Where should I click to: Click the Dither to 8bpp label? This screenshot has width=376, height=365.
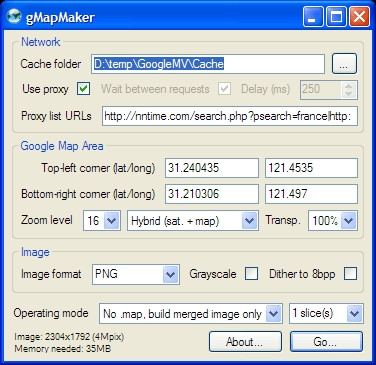[x=302, y=274]
